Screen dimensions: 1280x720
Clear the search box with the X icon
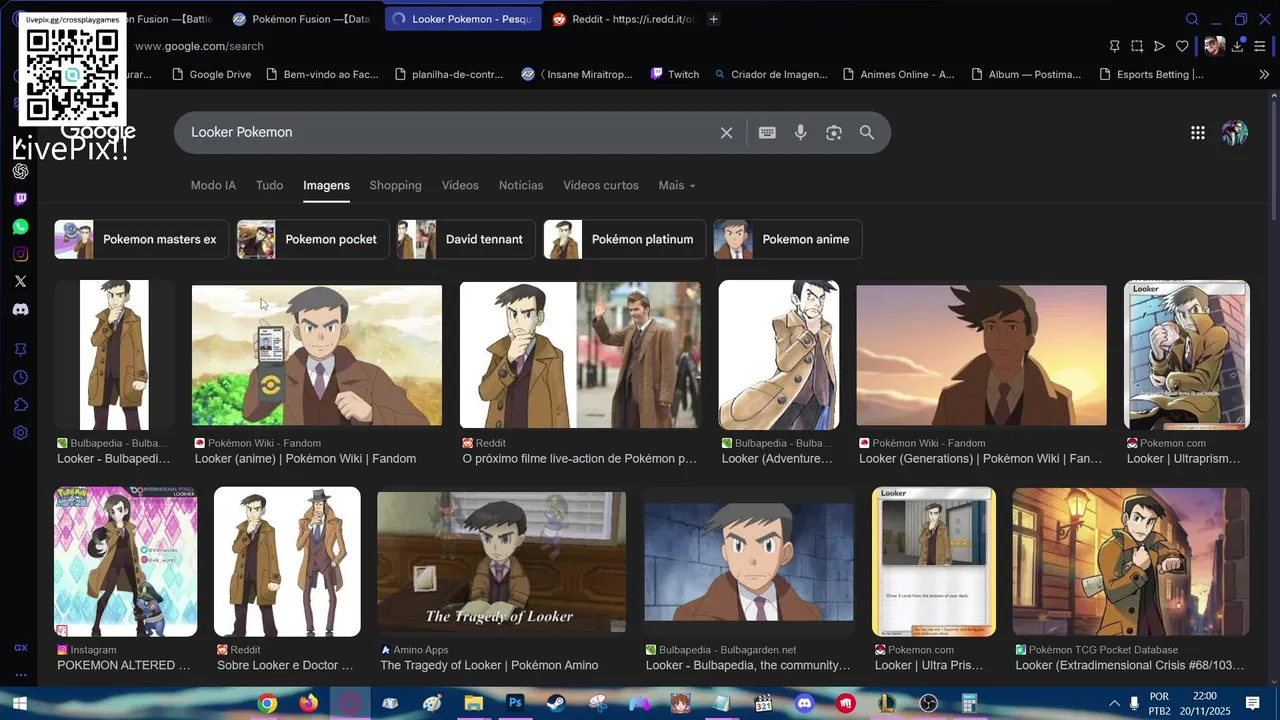[x=727, y=133]
